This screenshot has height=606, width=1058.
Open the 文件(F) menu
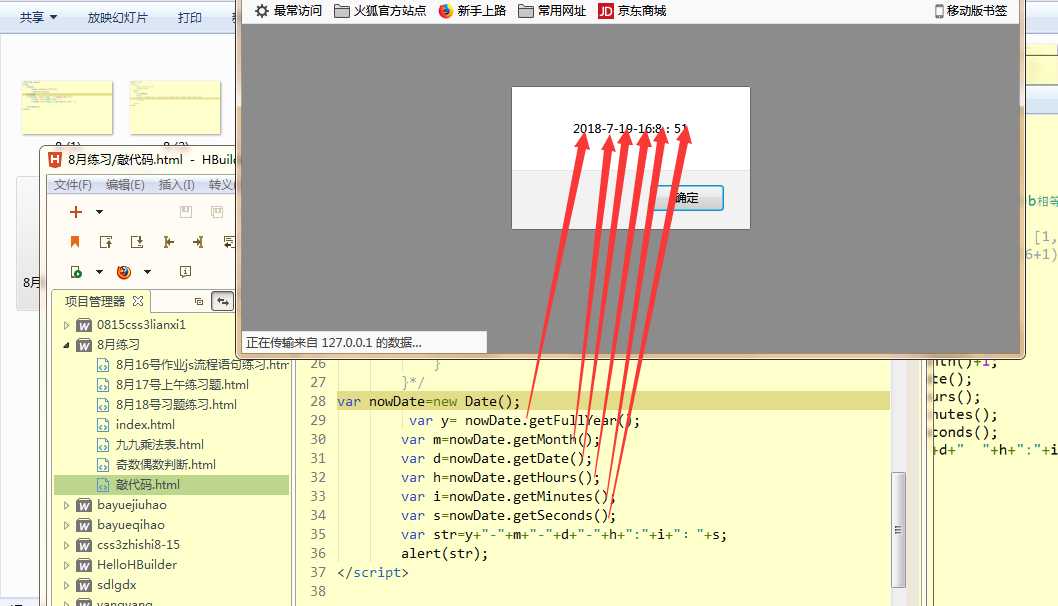tap(72, 185)
